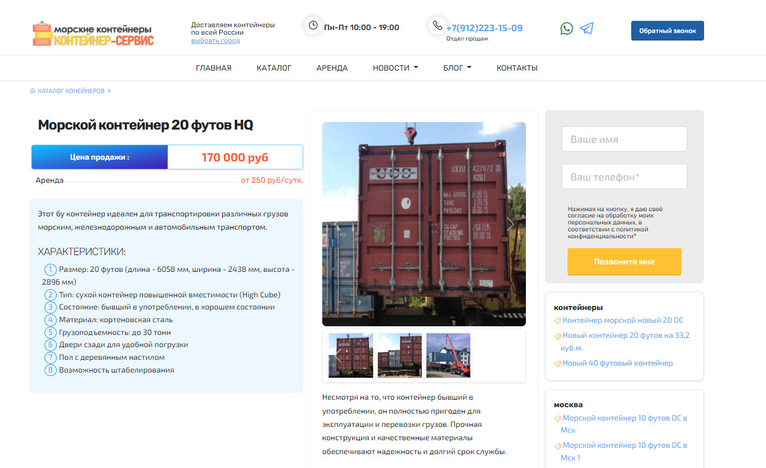Click the main container photo
Image resolution: width=766 pixels, height=468 pixels.
click(x=424, y=224)
